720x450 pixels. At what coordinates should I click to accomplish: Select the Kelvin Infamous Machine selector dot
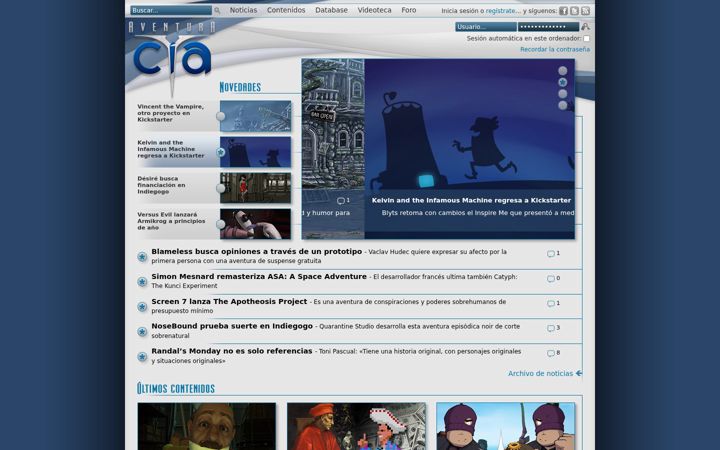click(221, 152)
